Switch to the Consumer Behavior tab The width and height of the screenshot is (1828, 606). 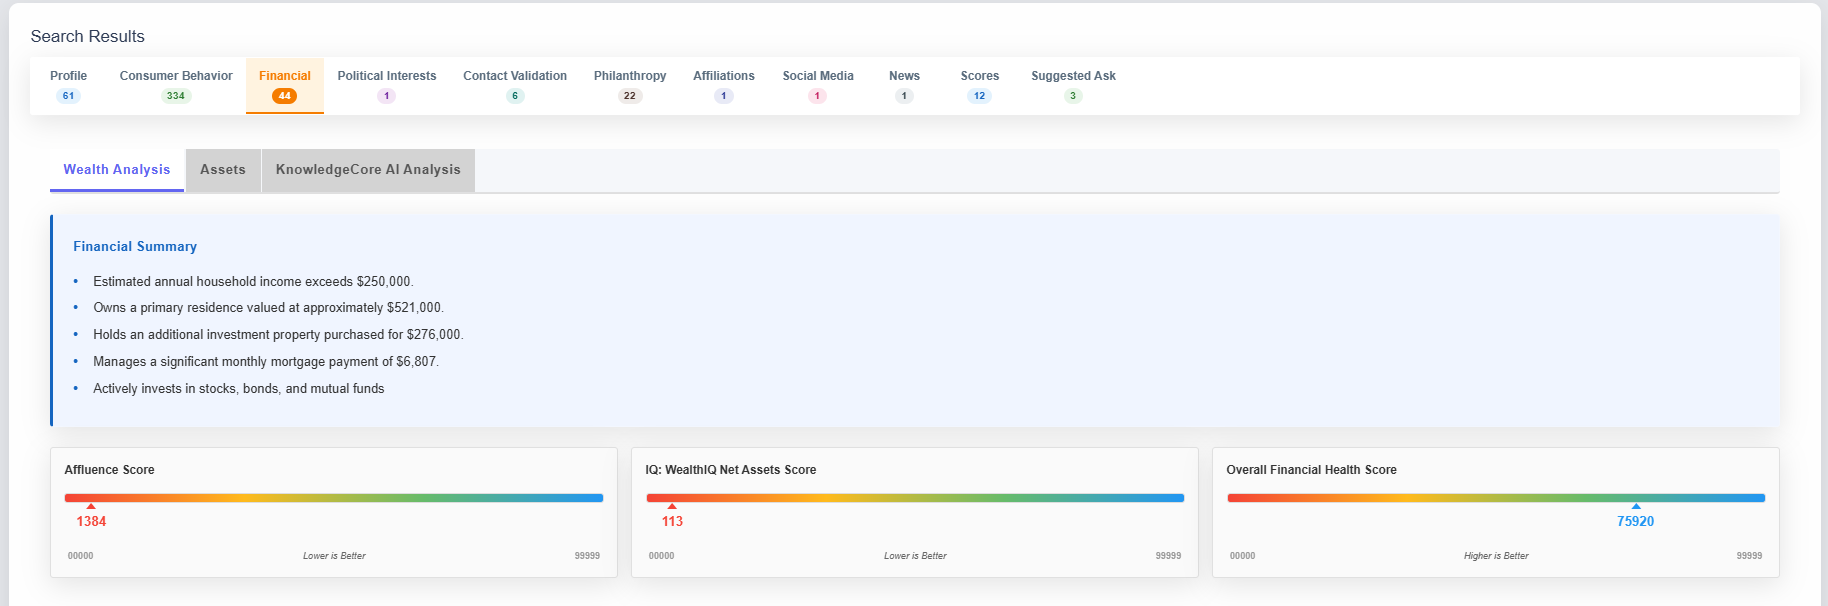click(176, 85)
